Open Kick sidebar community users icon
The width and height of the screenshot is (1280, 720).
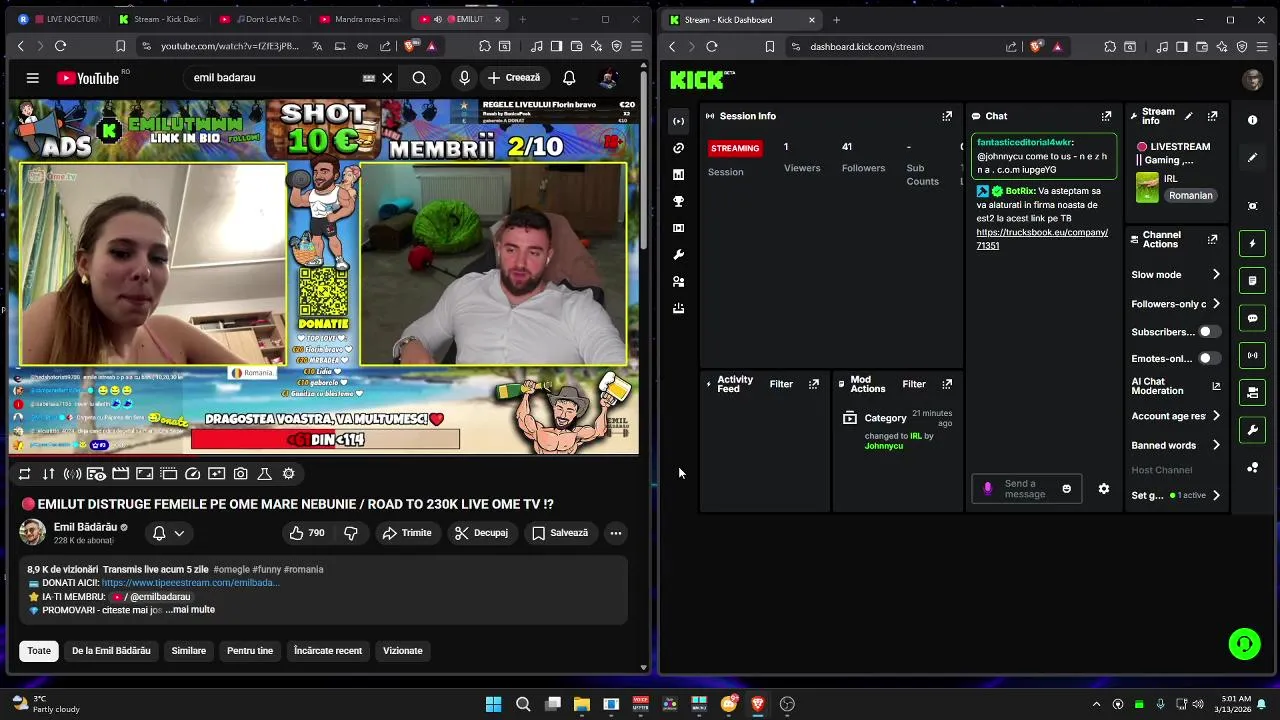coord(679,282)
